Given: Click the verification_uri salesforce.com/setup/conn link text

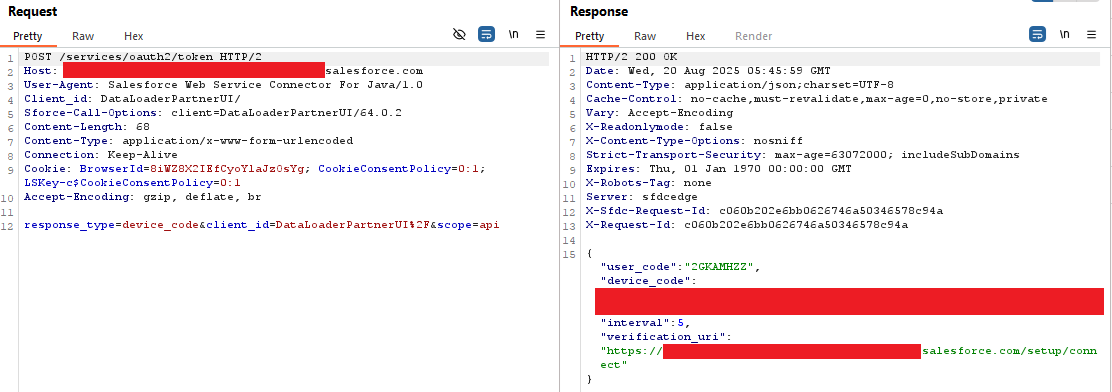Looking at the screenshot, I should click(x=1010, y=351).
